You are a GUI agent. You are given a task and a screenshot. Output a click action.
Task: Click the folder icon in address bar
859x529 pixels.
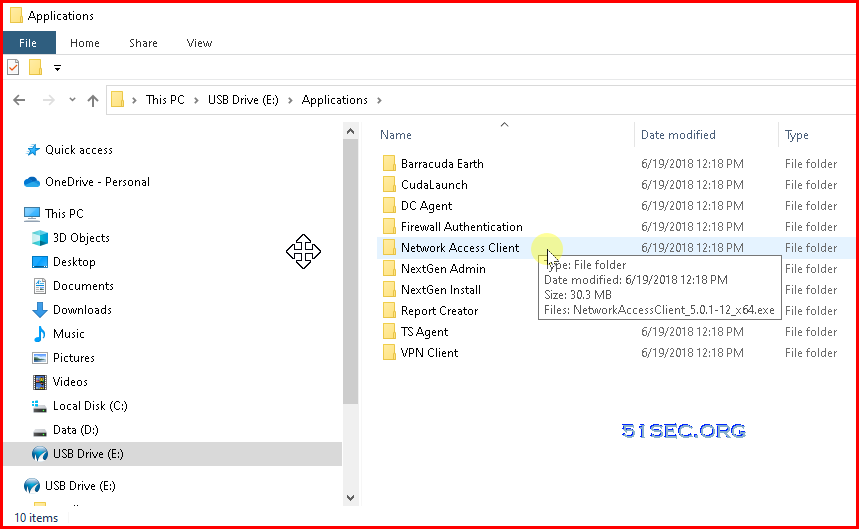point(117,100)
